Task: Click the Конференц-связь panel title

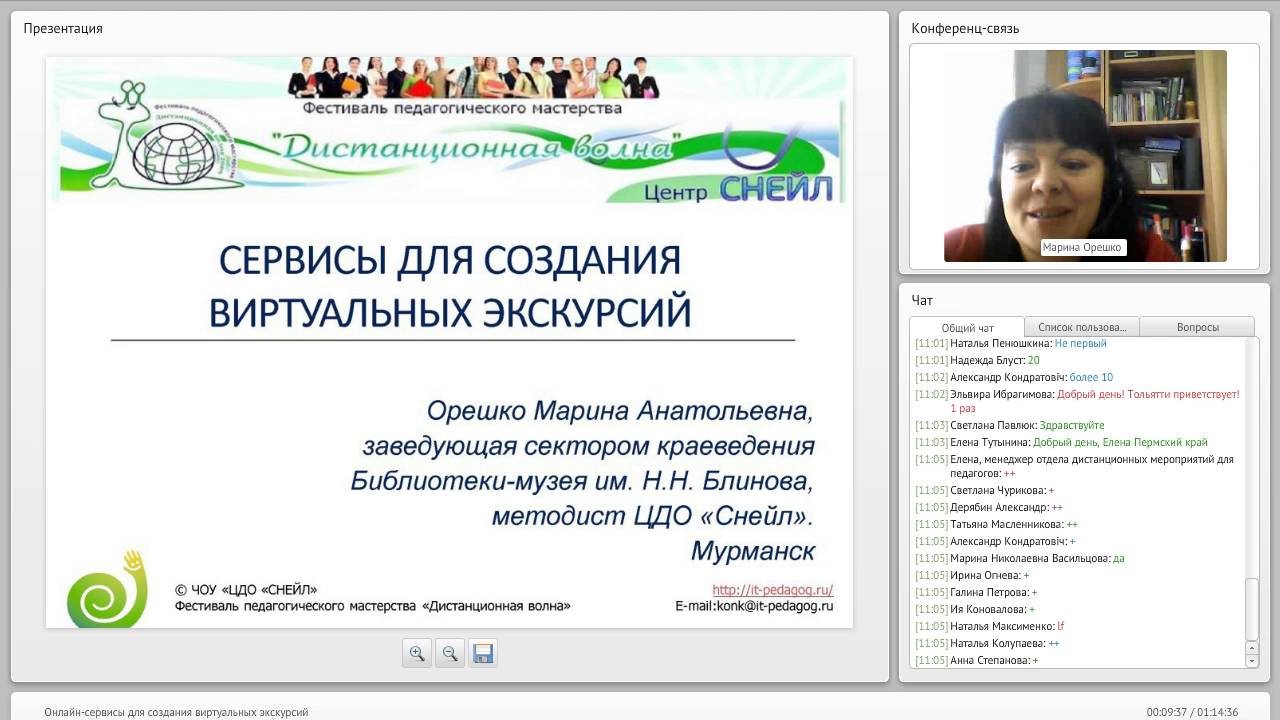Action: (965, 28)
